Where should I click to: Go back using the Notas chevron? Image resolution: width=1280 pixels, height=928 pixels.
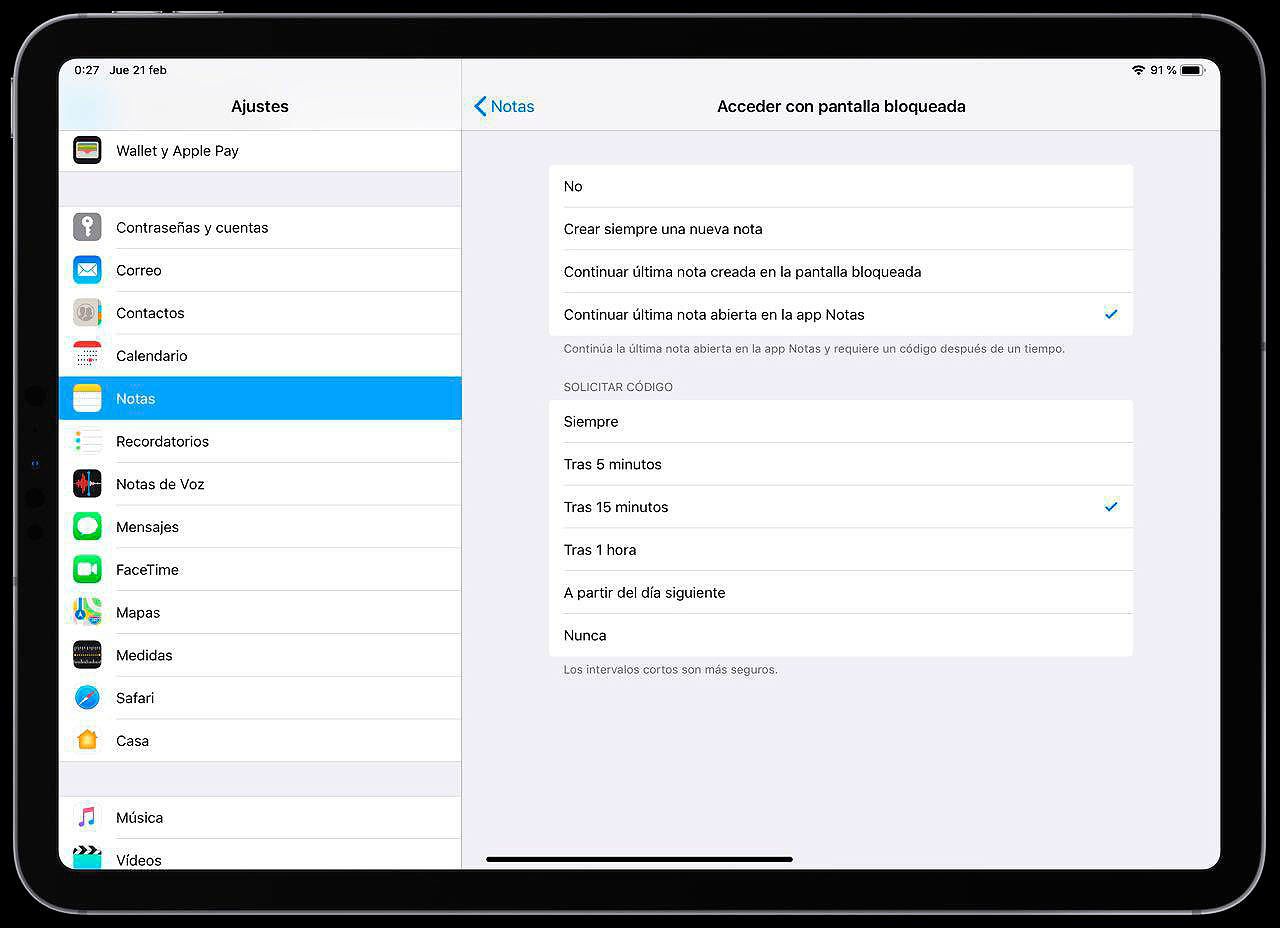coord(480,106)
